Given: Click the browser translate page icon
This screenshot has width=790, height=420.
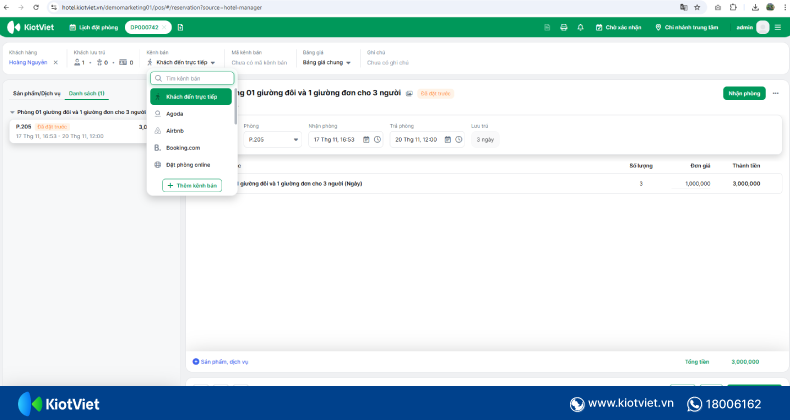Looking at the screenshot, I should tap(684, 8).
